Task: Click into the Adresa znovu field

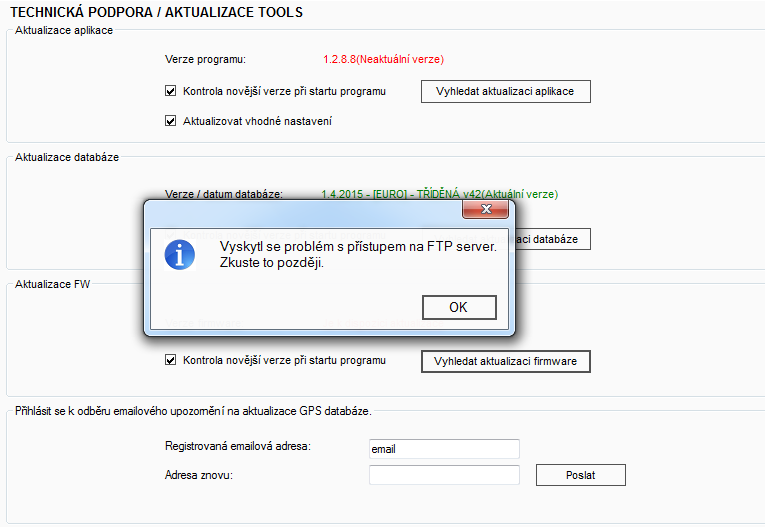Action: tap(443, 475)
